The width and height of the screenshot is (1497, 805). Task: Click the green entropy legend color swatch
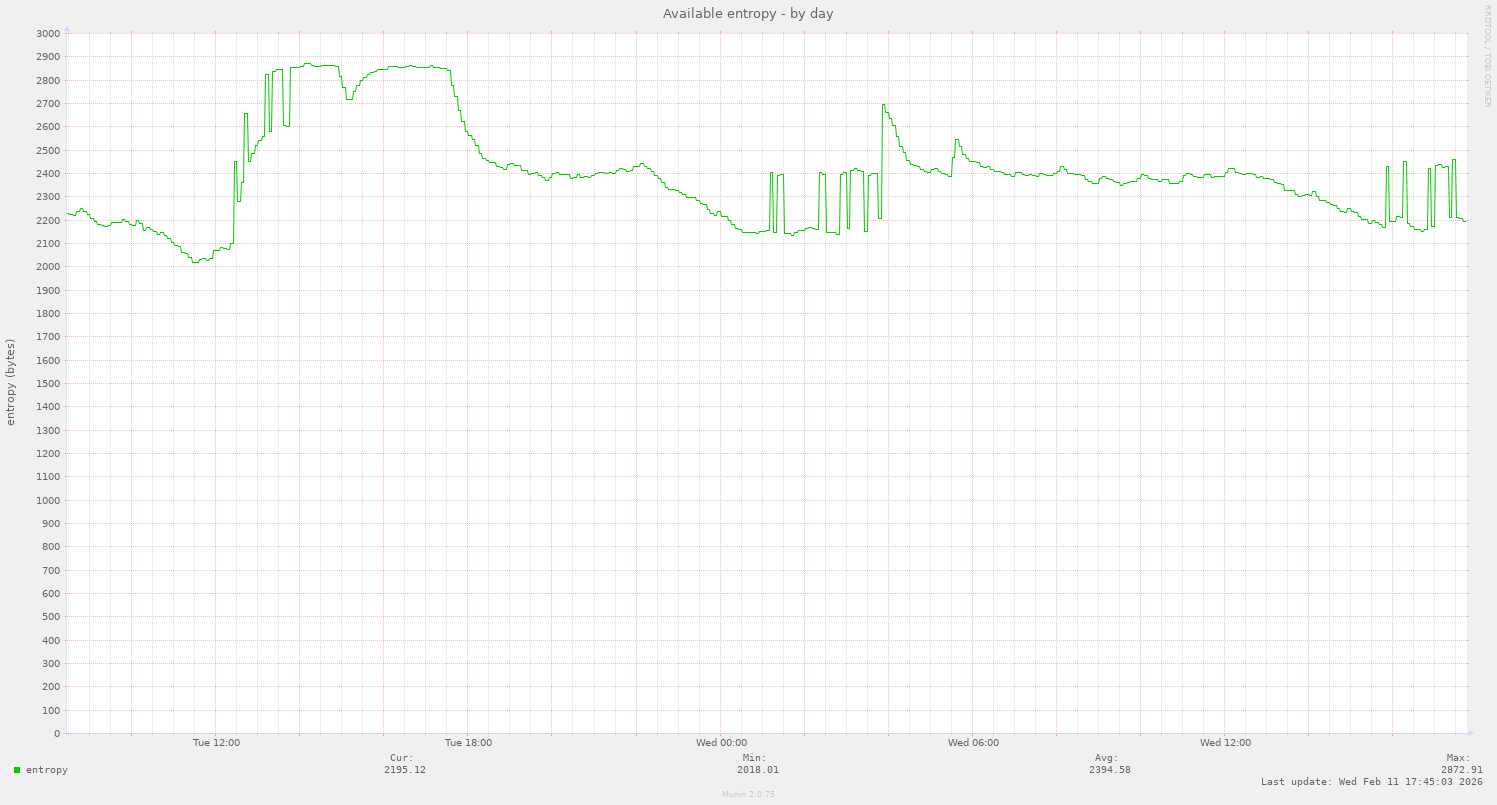coord(17,770)
